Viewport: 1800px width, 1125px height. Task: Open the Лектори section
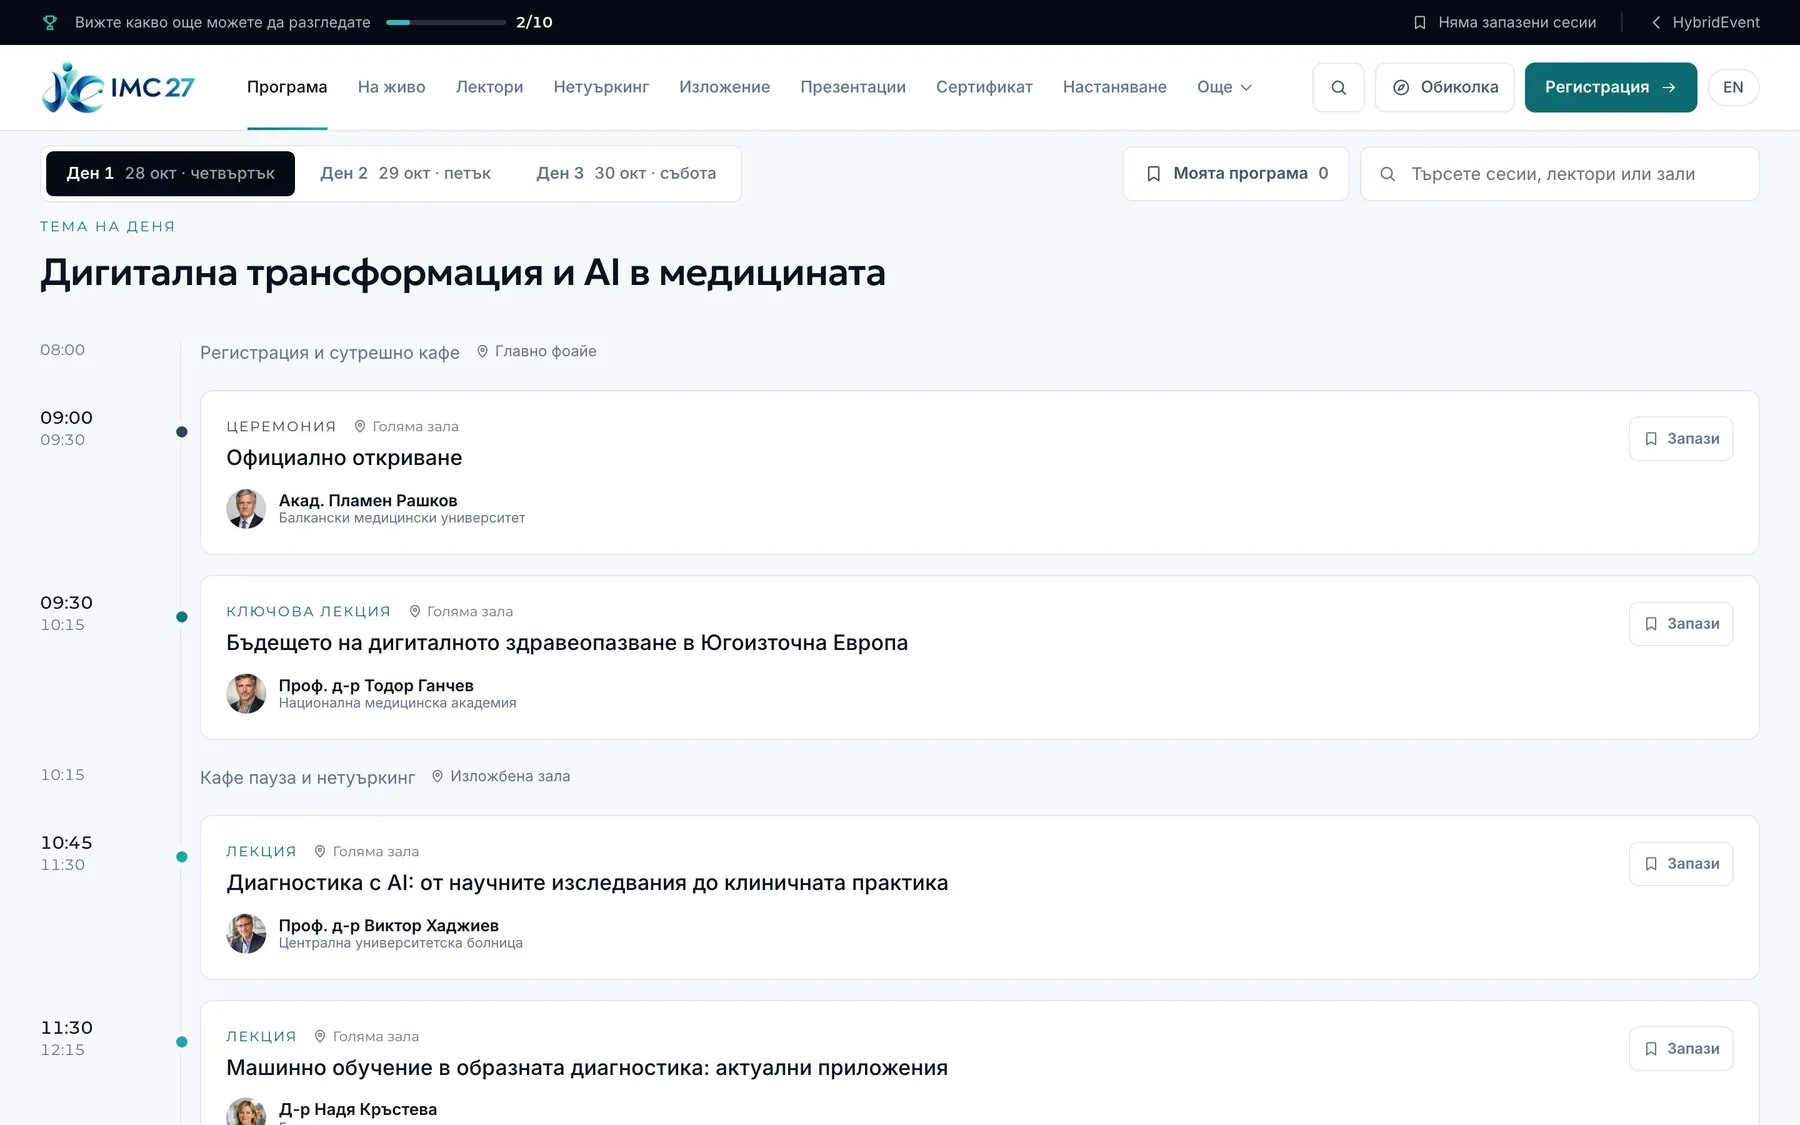pyautogui.click(x=489, y=87)
